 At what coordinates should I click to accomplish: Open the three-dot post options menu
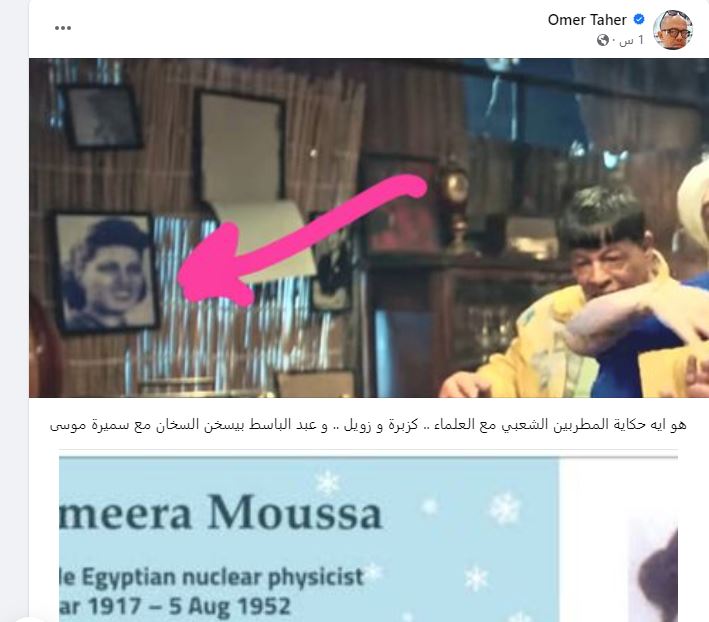pos(62,28)
